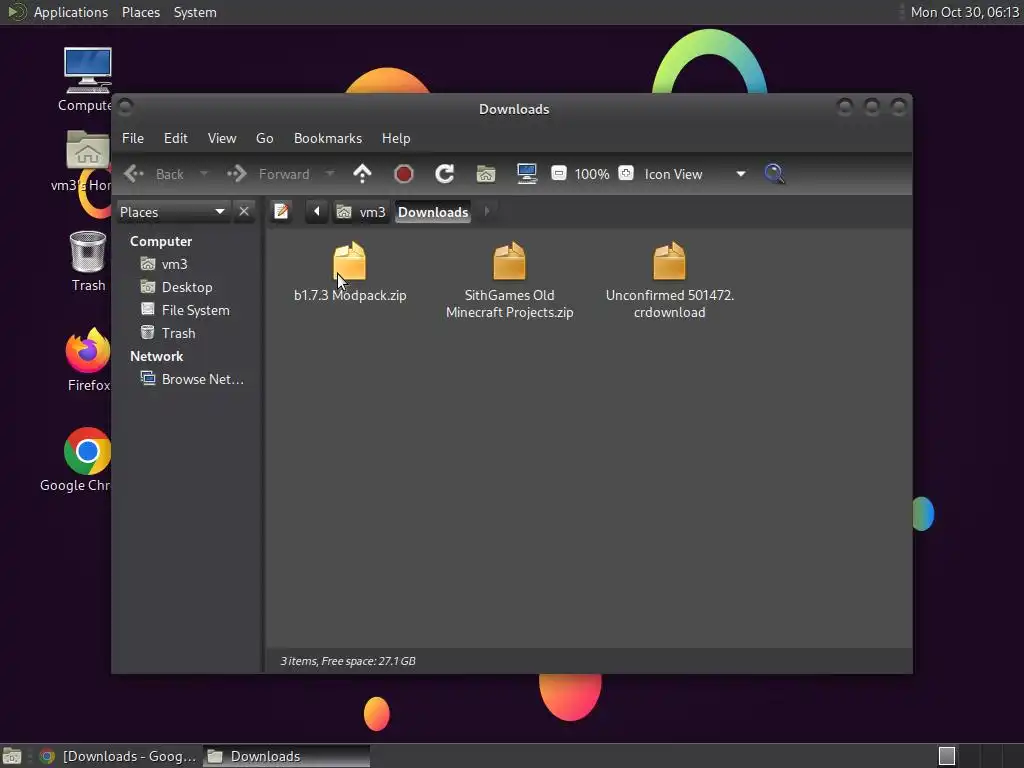Open Forward history dropdown arrow
The height and width of the screenshot is (768, 1024).
330,174
